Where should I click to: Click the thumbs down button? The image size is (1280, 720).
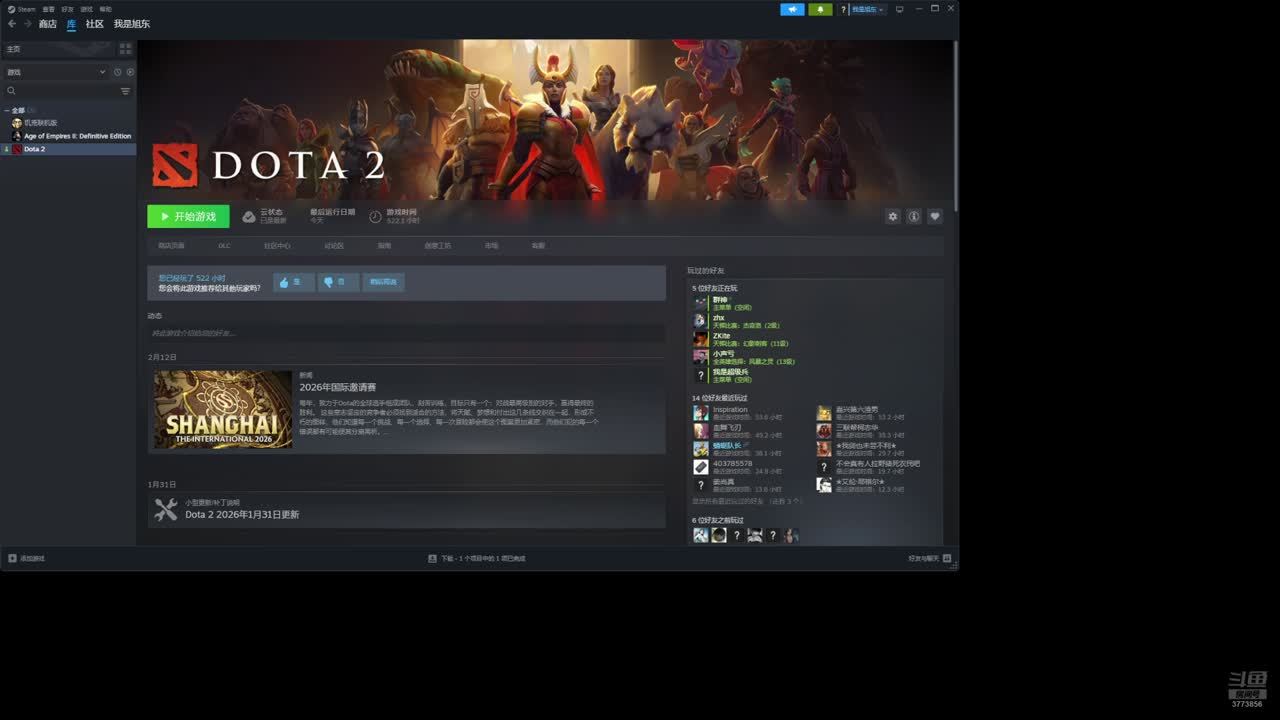tap(338, 283)
